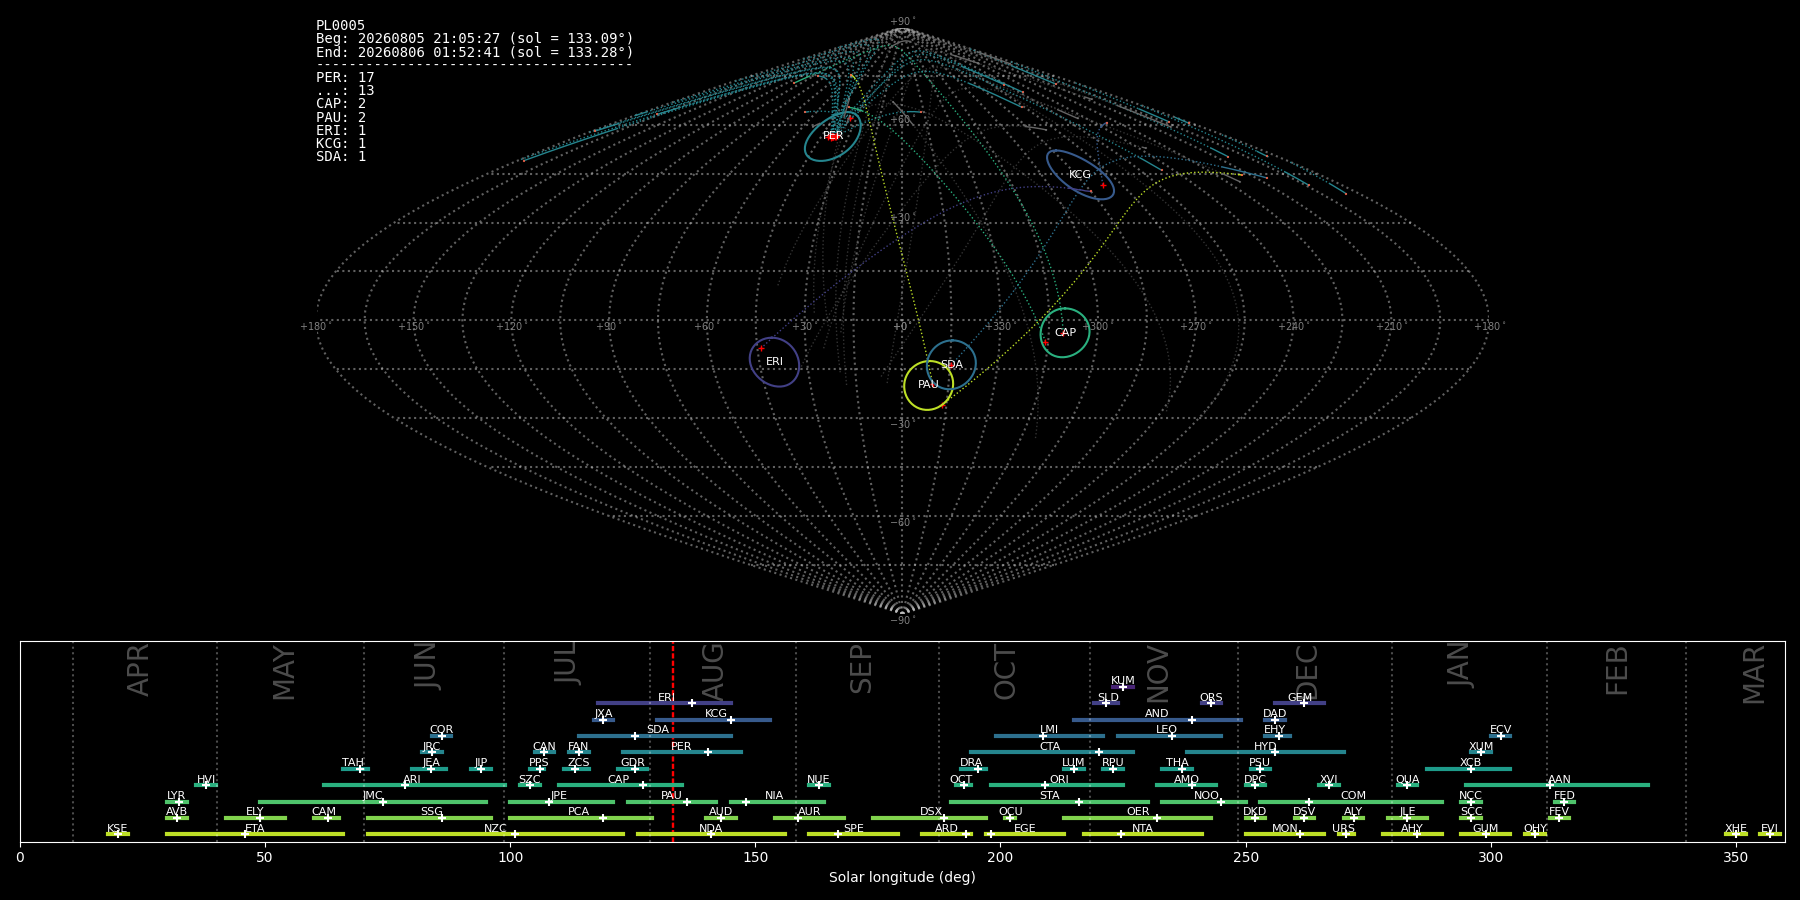Click the PL0005 station title text
This screenshot has height=900, width=1800.
point(341,26)
